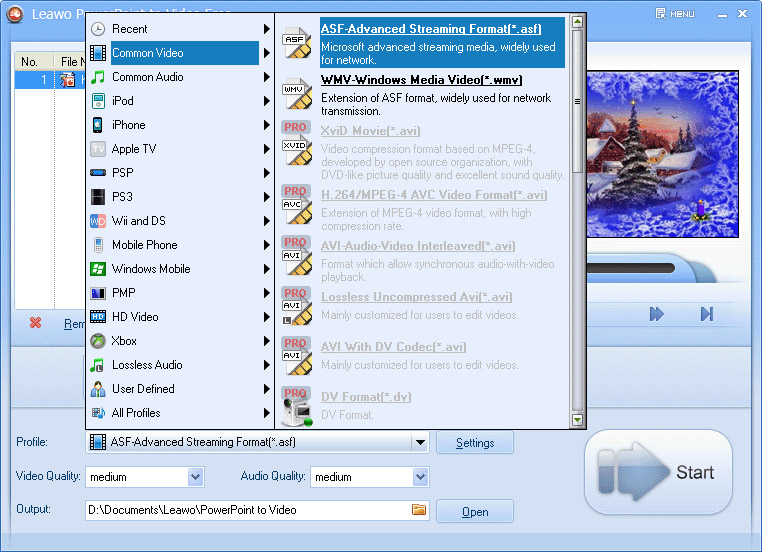Click PowerPoint file icon in row 1
The height and width of the screenshot is (552, 762).
coord(67,80)
